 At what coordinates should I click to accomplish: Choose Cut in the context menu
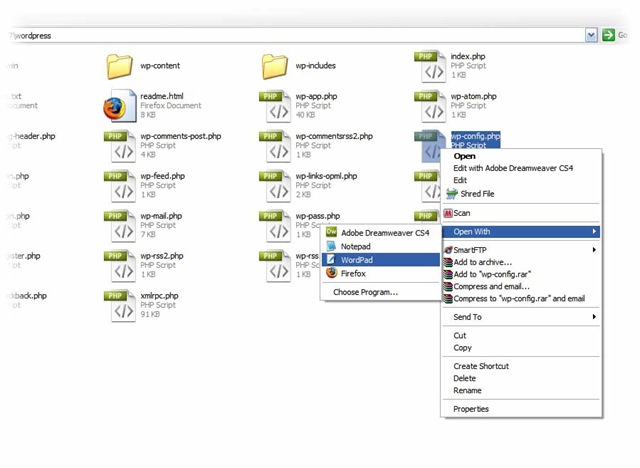460,335
